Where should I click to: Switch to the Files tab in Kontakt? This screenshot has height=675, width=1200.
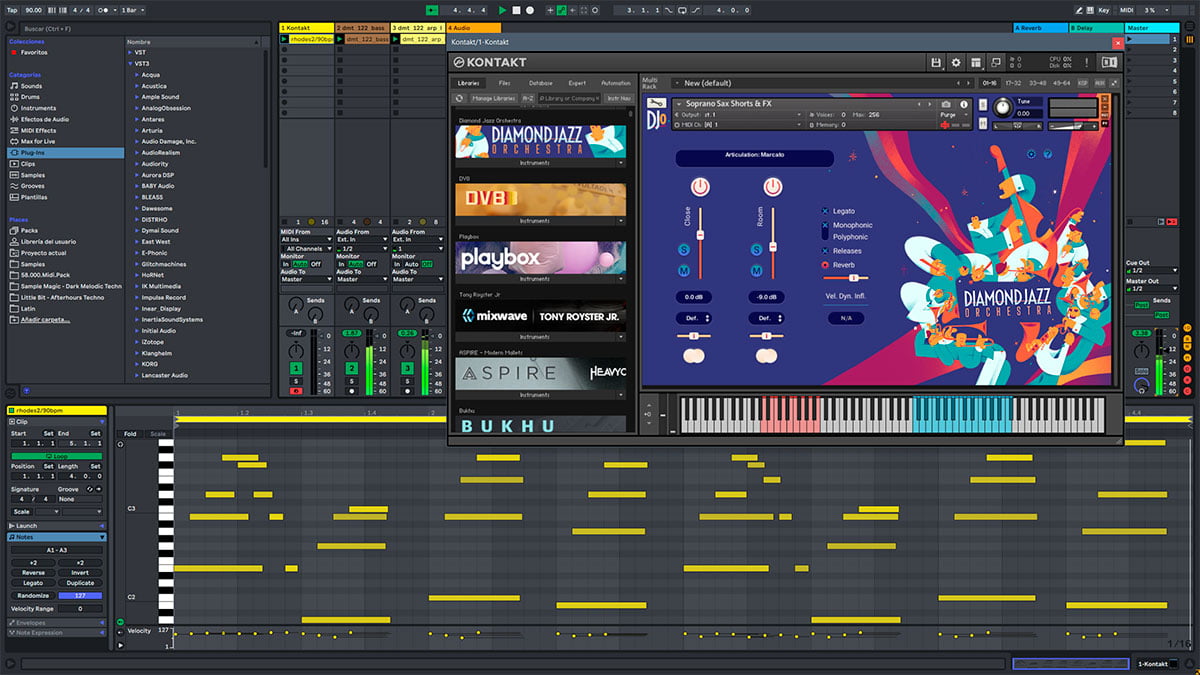click(505, 83)
